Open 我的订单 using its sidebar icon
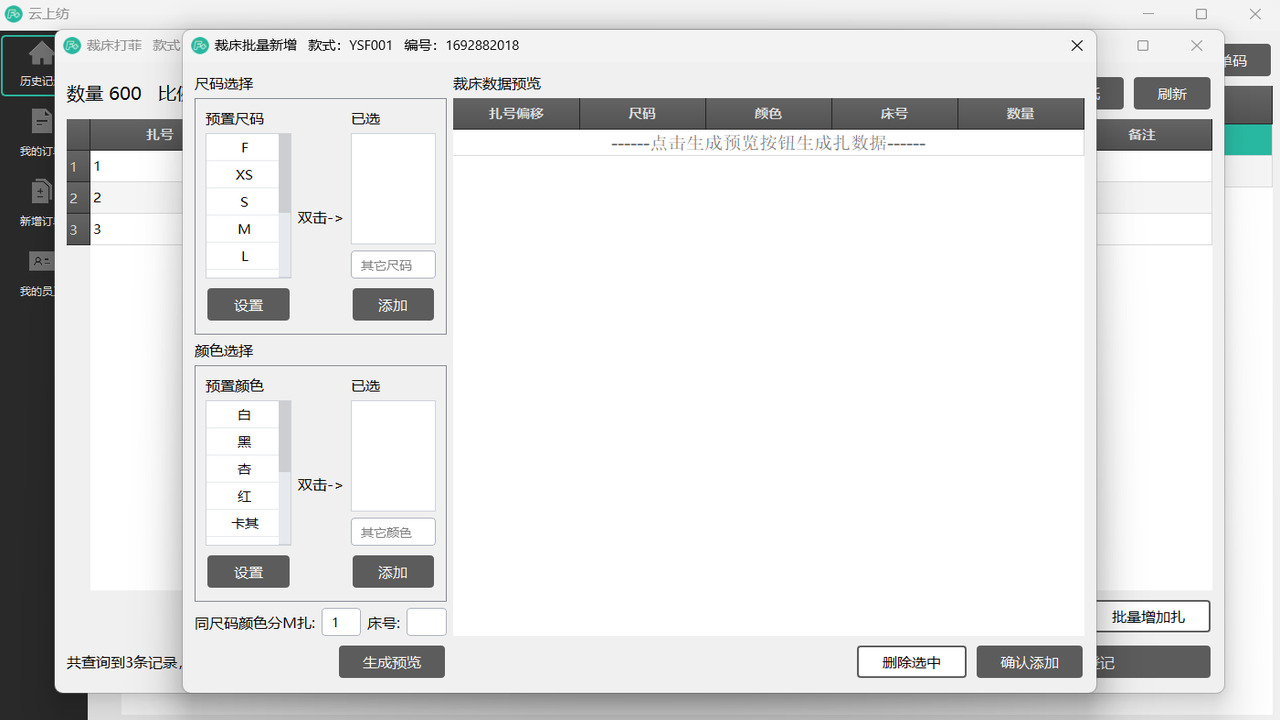This screenshot has height=720, width=1280. (x=40, y=120)
